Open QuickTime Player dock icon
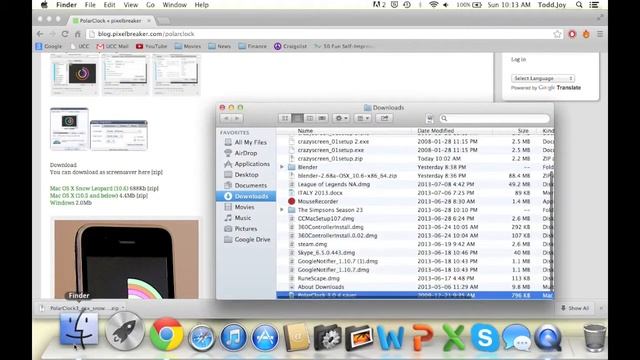Screen dimensions: 640x360 (x=548, y=338)
